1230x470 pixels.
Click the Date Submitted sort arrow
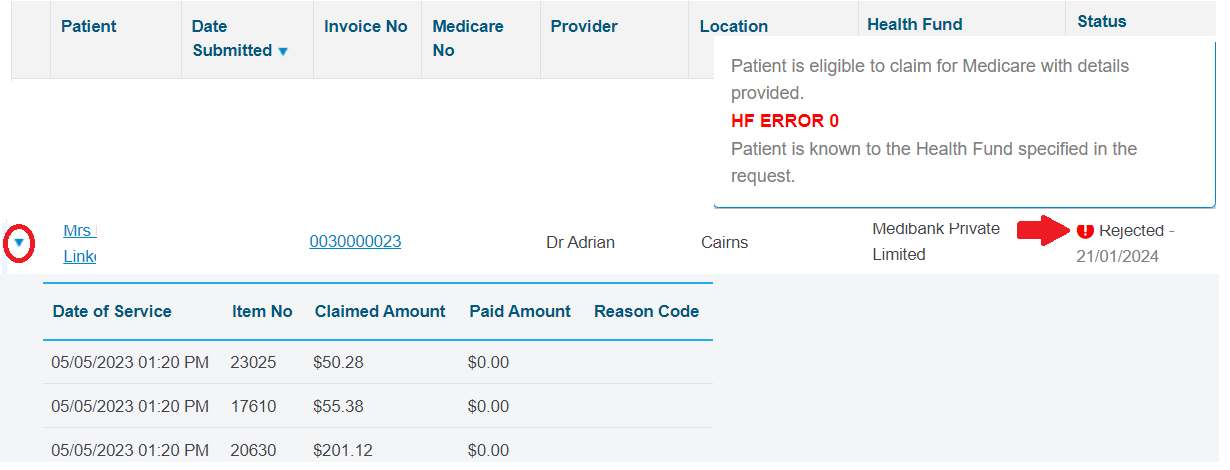coord(283,51)
